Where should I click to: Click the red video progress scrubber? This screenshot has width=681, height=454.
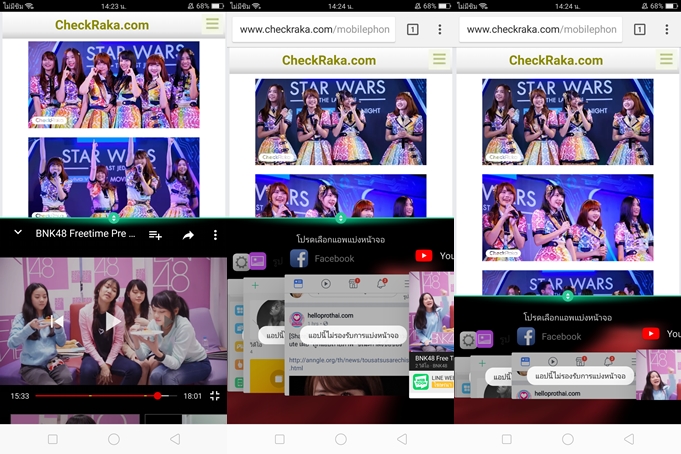[x=157, y=396]
